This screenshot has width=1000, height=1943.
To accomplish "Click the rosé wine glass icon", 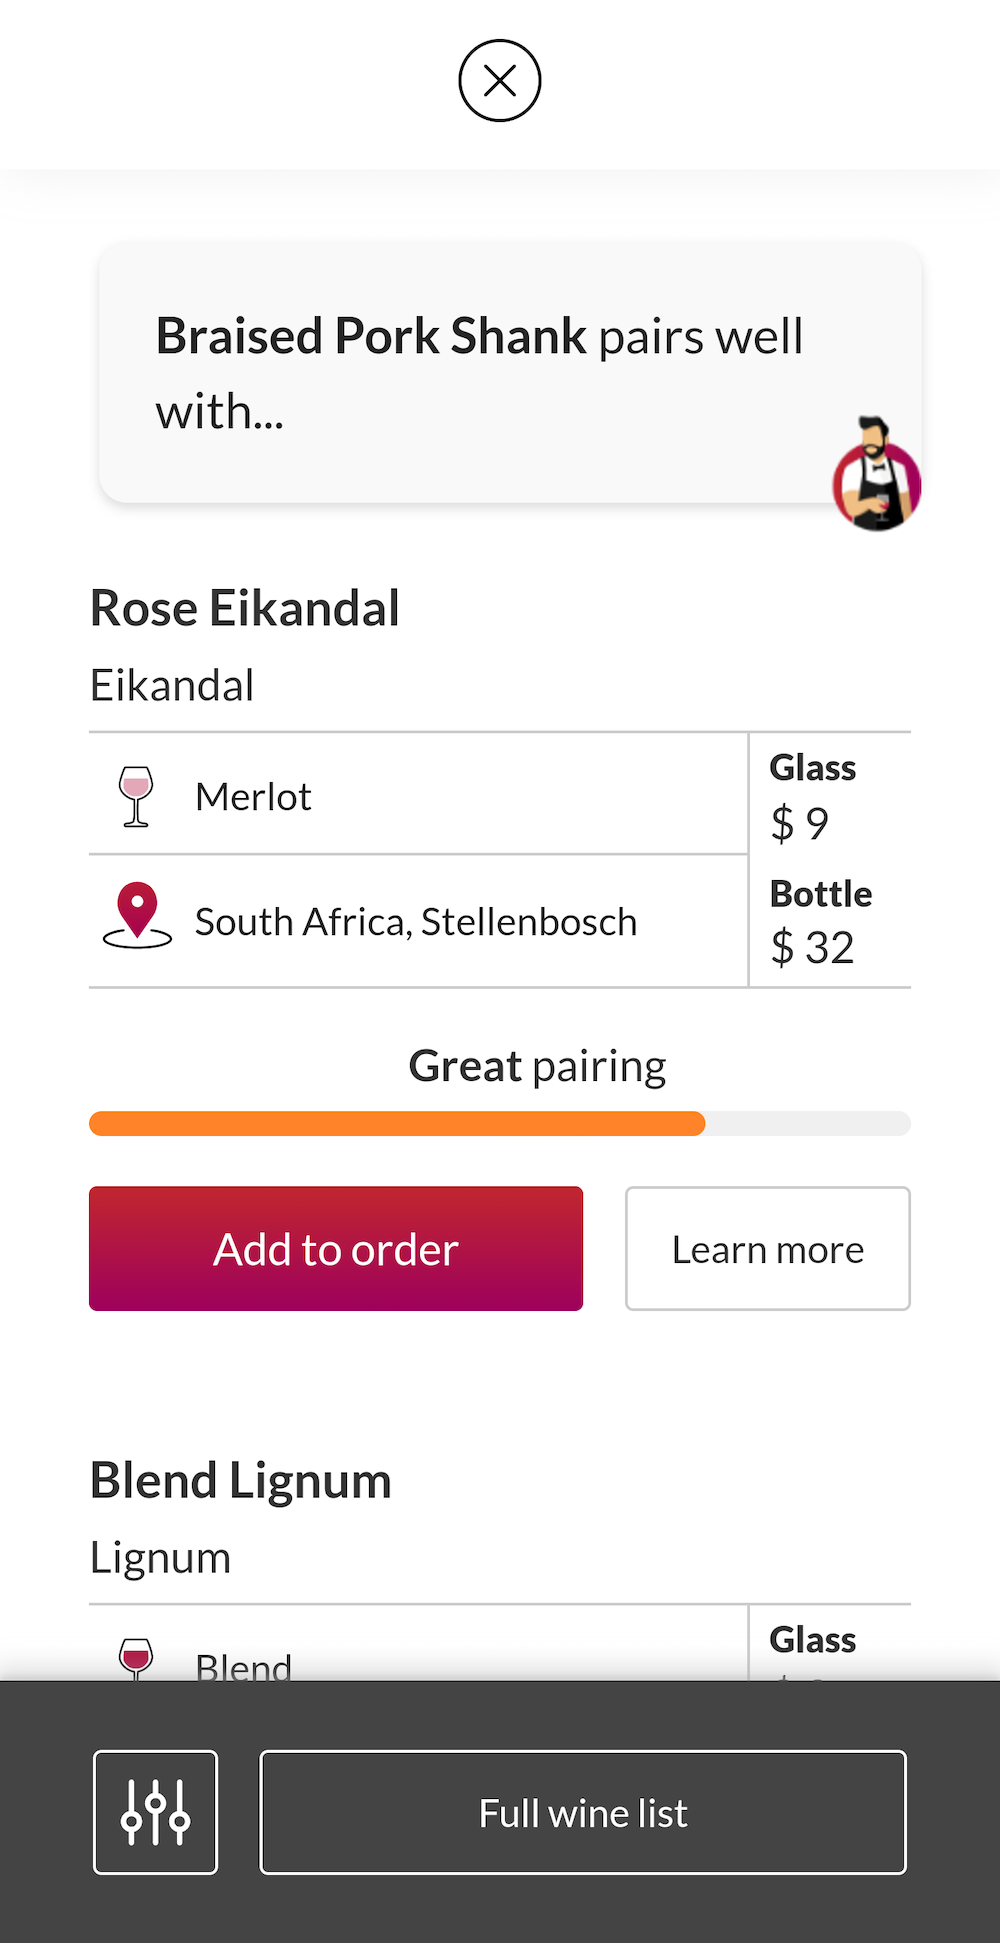I will 136,796.
